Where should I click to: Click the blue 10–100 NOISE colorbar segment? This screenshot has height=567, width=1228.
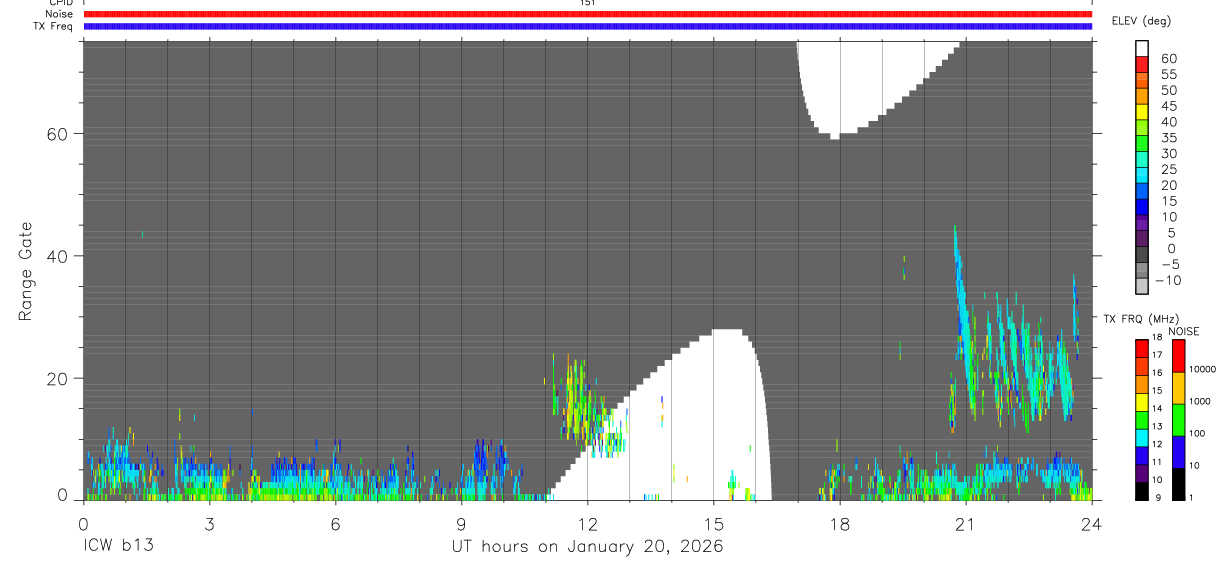1178,451
